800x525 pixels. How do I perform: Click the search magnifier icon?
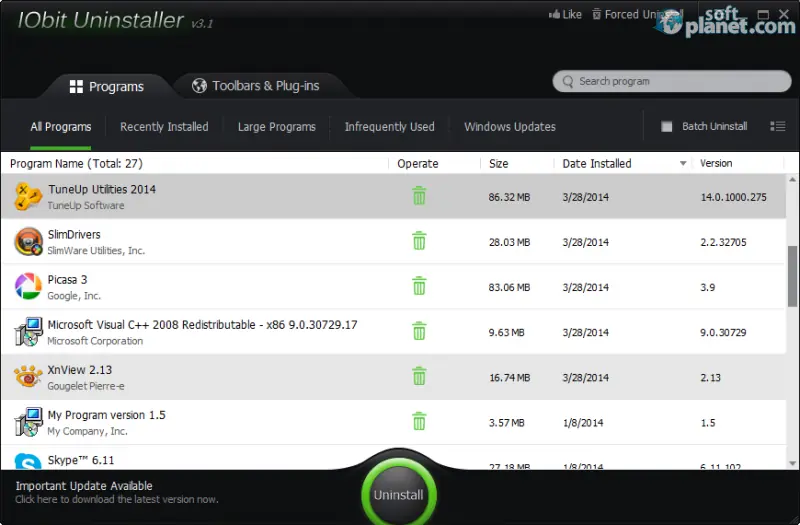[567, 82]
